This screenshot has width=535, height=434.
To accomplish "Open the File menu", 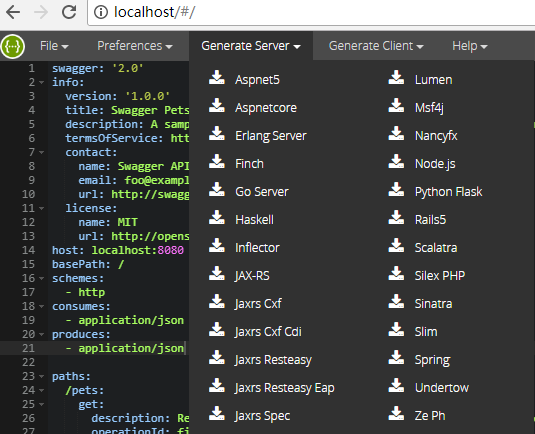I will (x=54, y=46).
